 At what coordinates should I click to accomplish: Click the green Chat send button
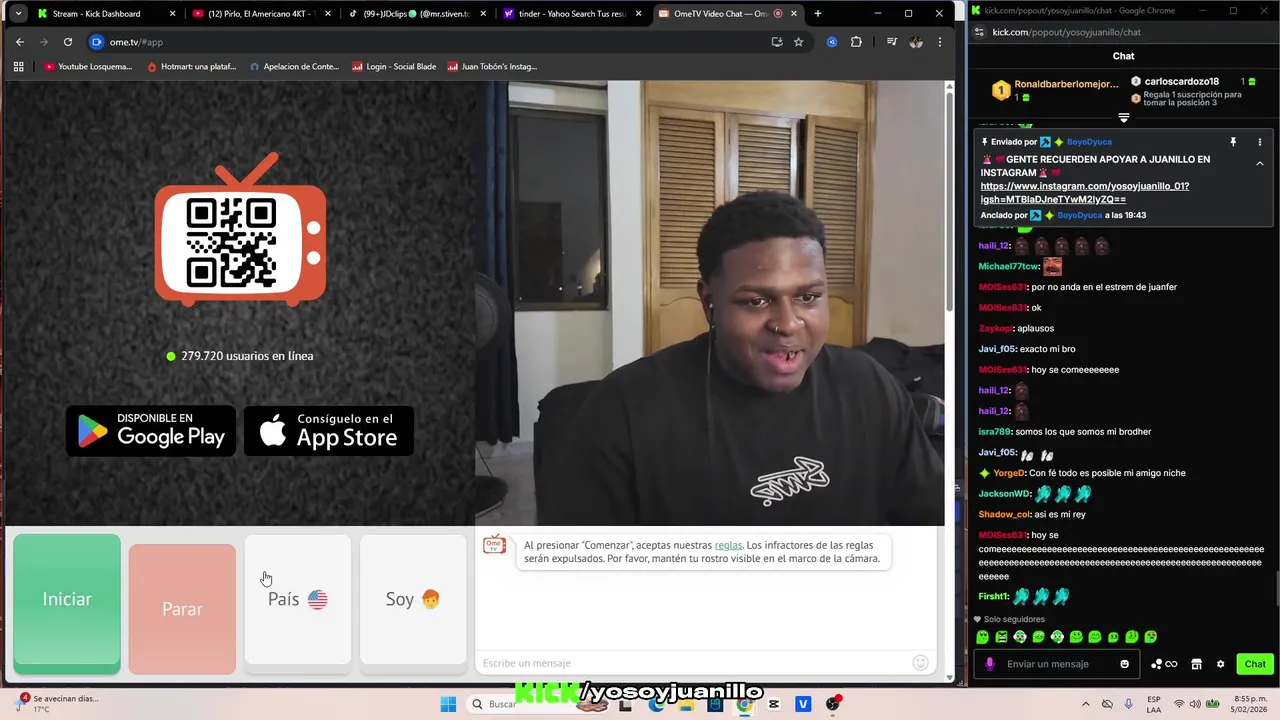tap(1255, 664)
